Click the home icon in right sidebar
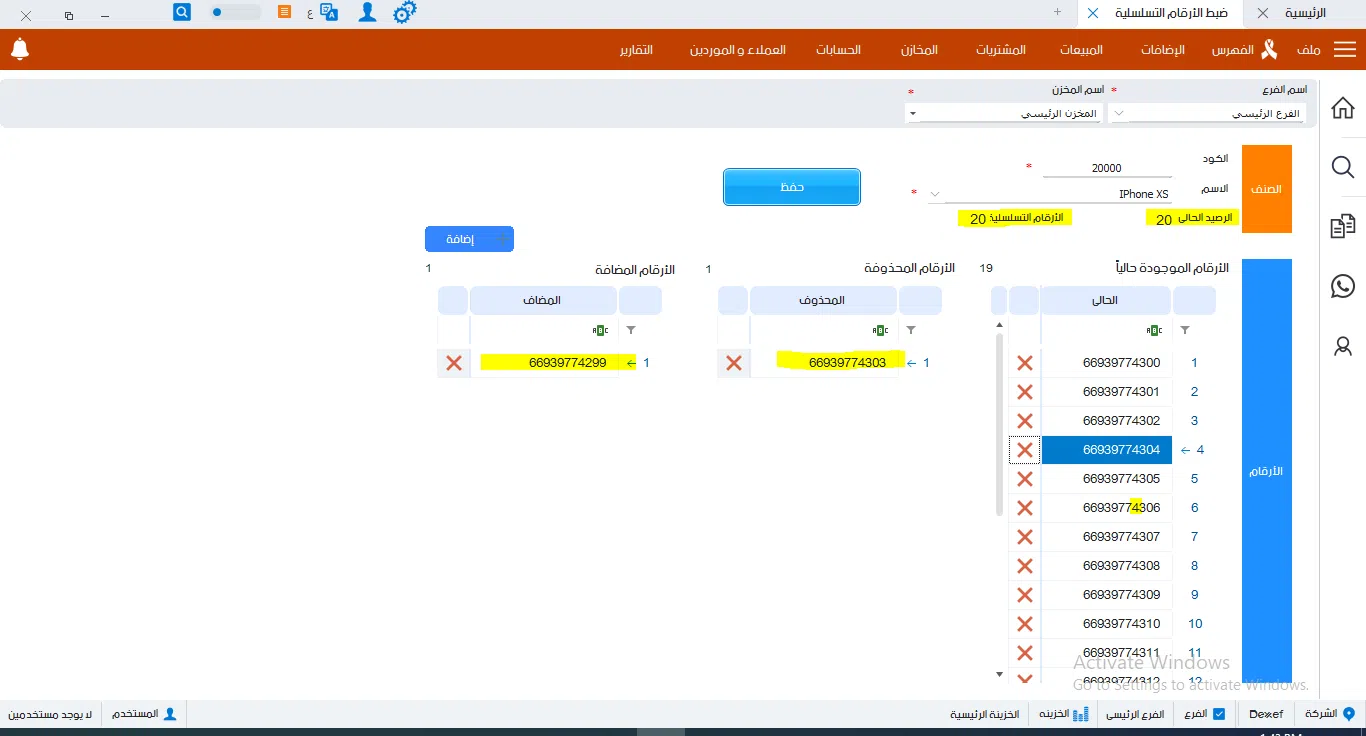 click(x=1343, y=108)
